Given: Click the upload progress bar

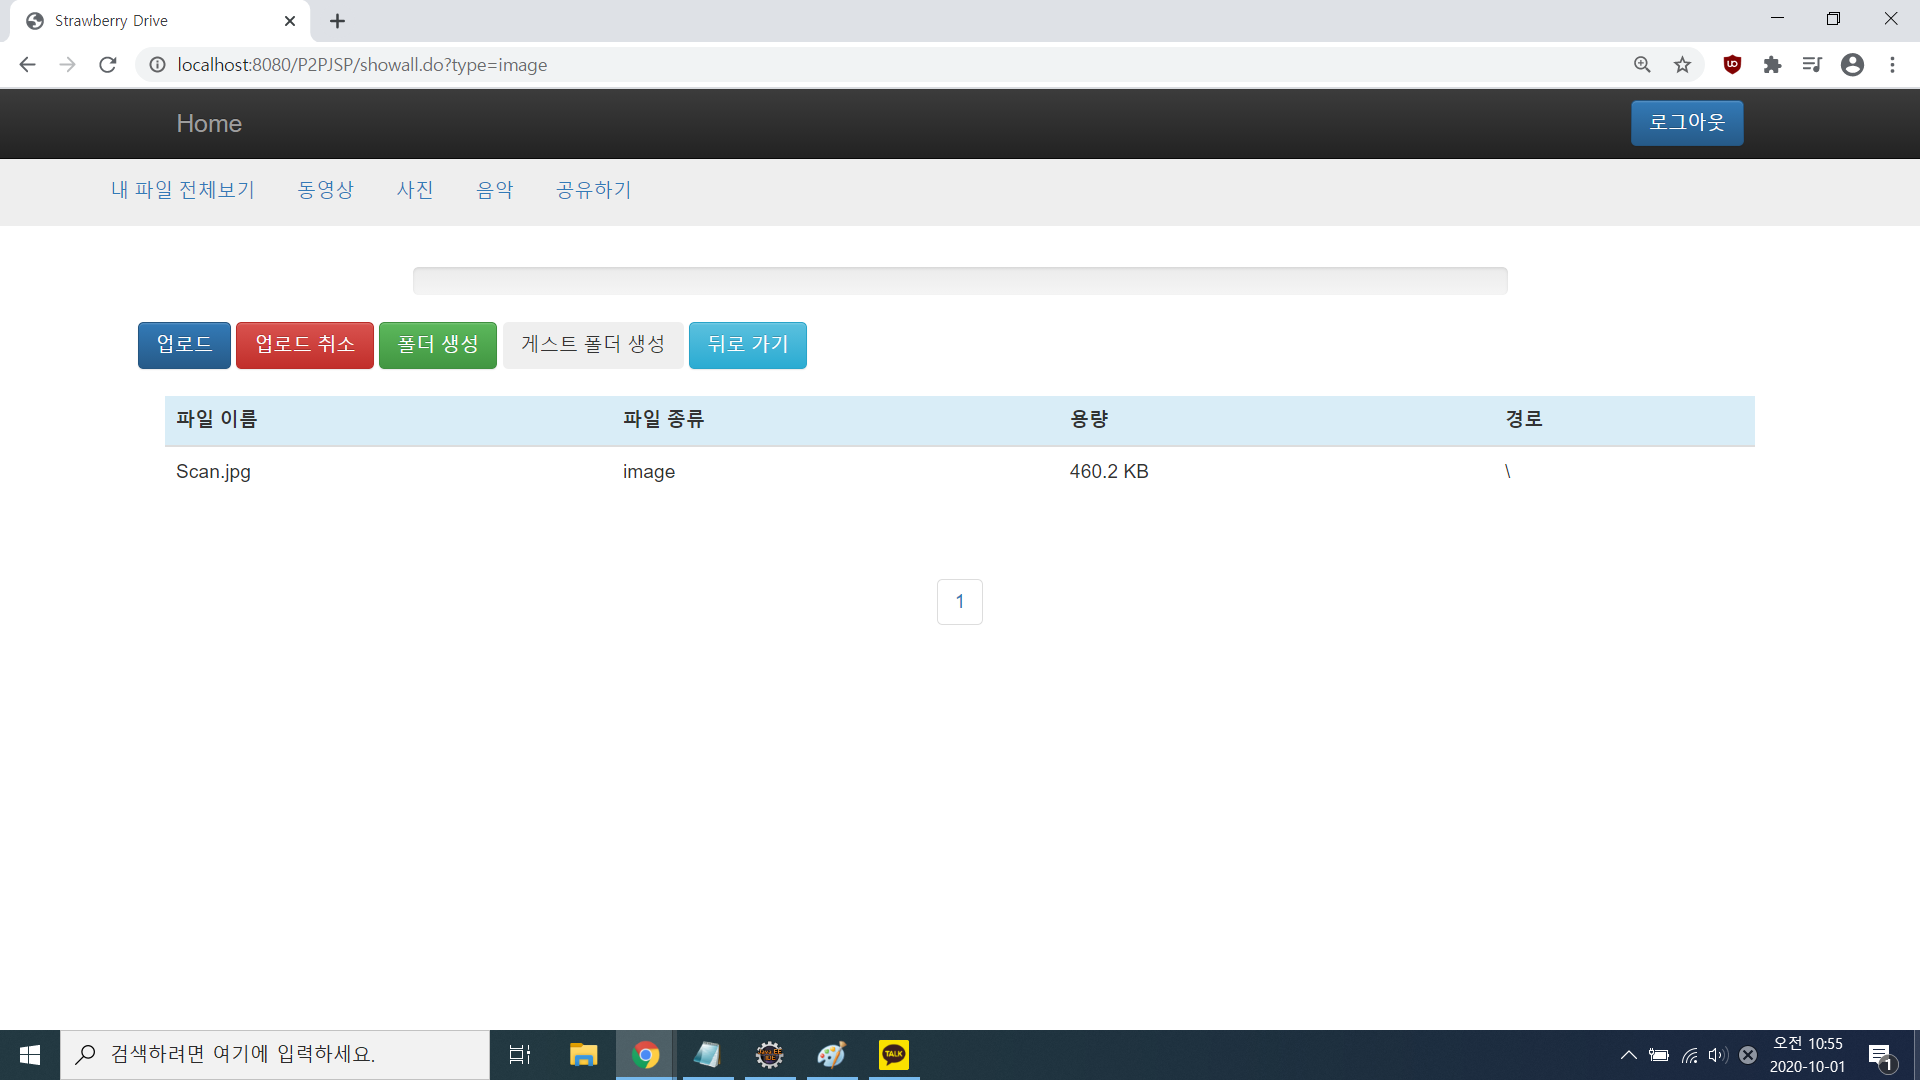Looking at the screenshot, I should point(960,280).
